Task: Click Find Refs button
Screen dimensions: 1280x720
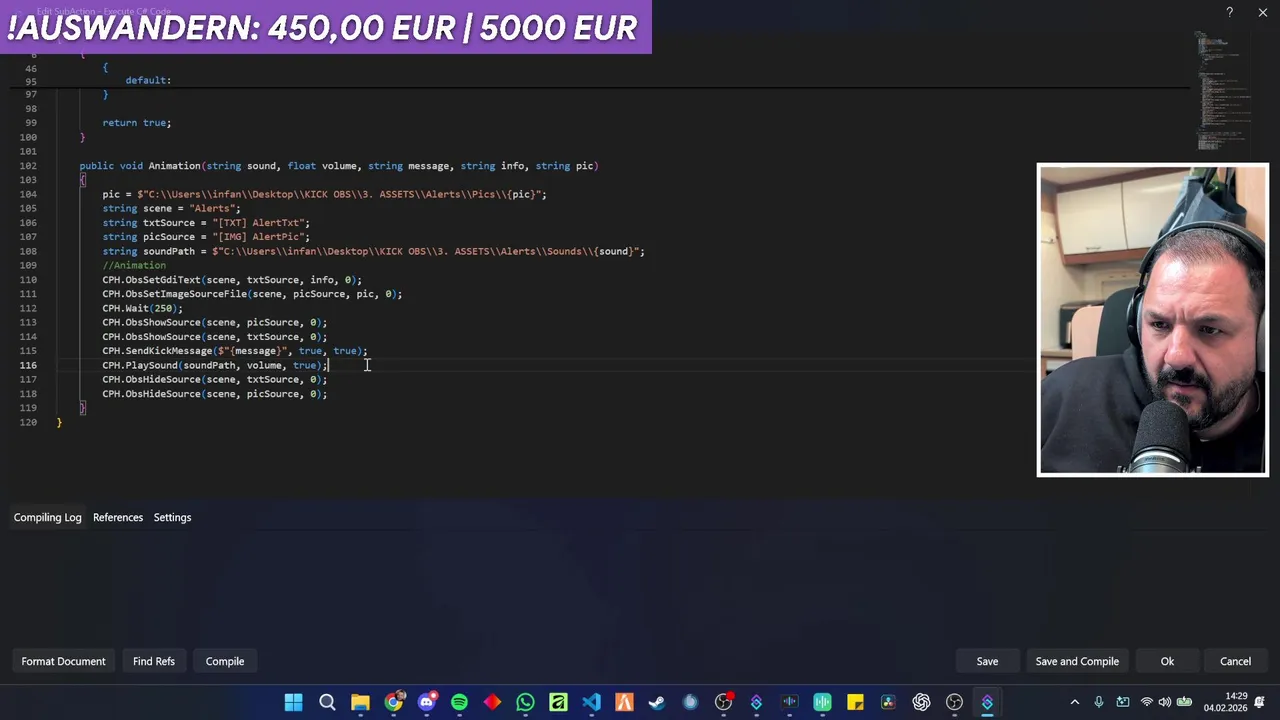Action: (x=154, y=661)
